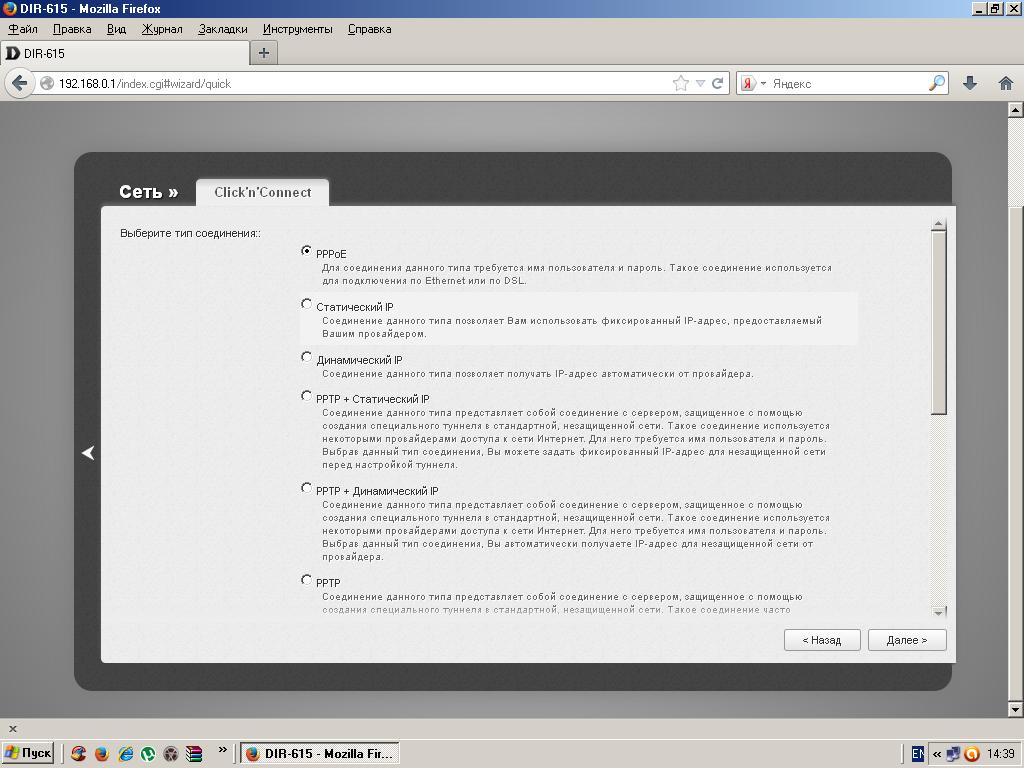Reload the page with refresh icon

coord(718,84)
